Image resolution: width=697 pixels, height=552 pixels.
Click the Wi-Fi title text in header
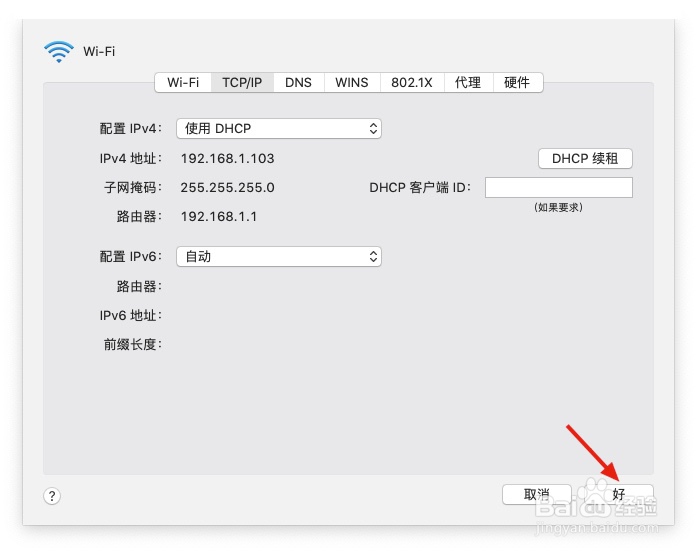[x=99, y=52]
